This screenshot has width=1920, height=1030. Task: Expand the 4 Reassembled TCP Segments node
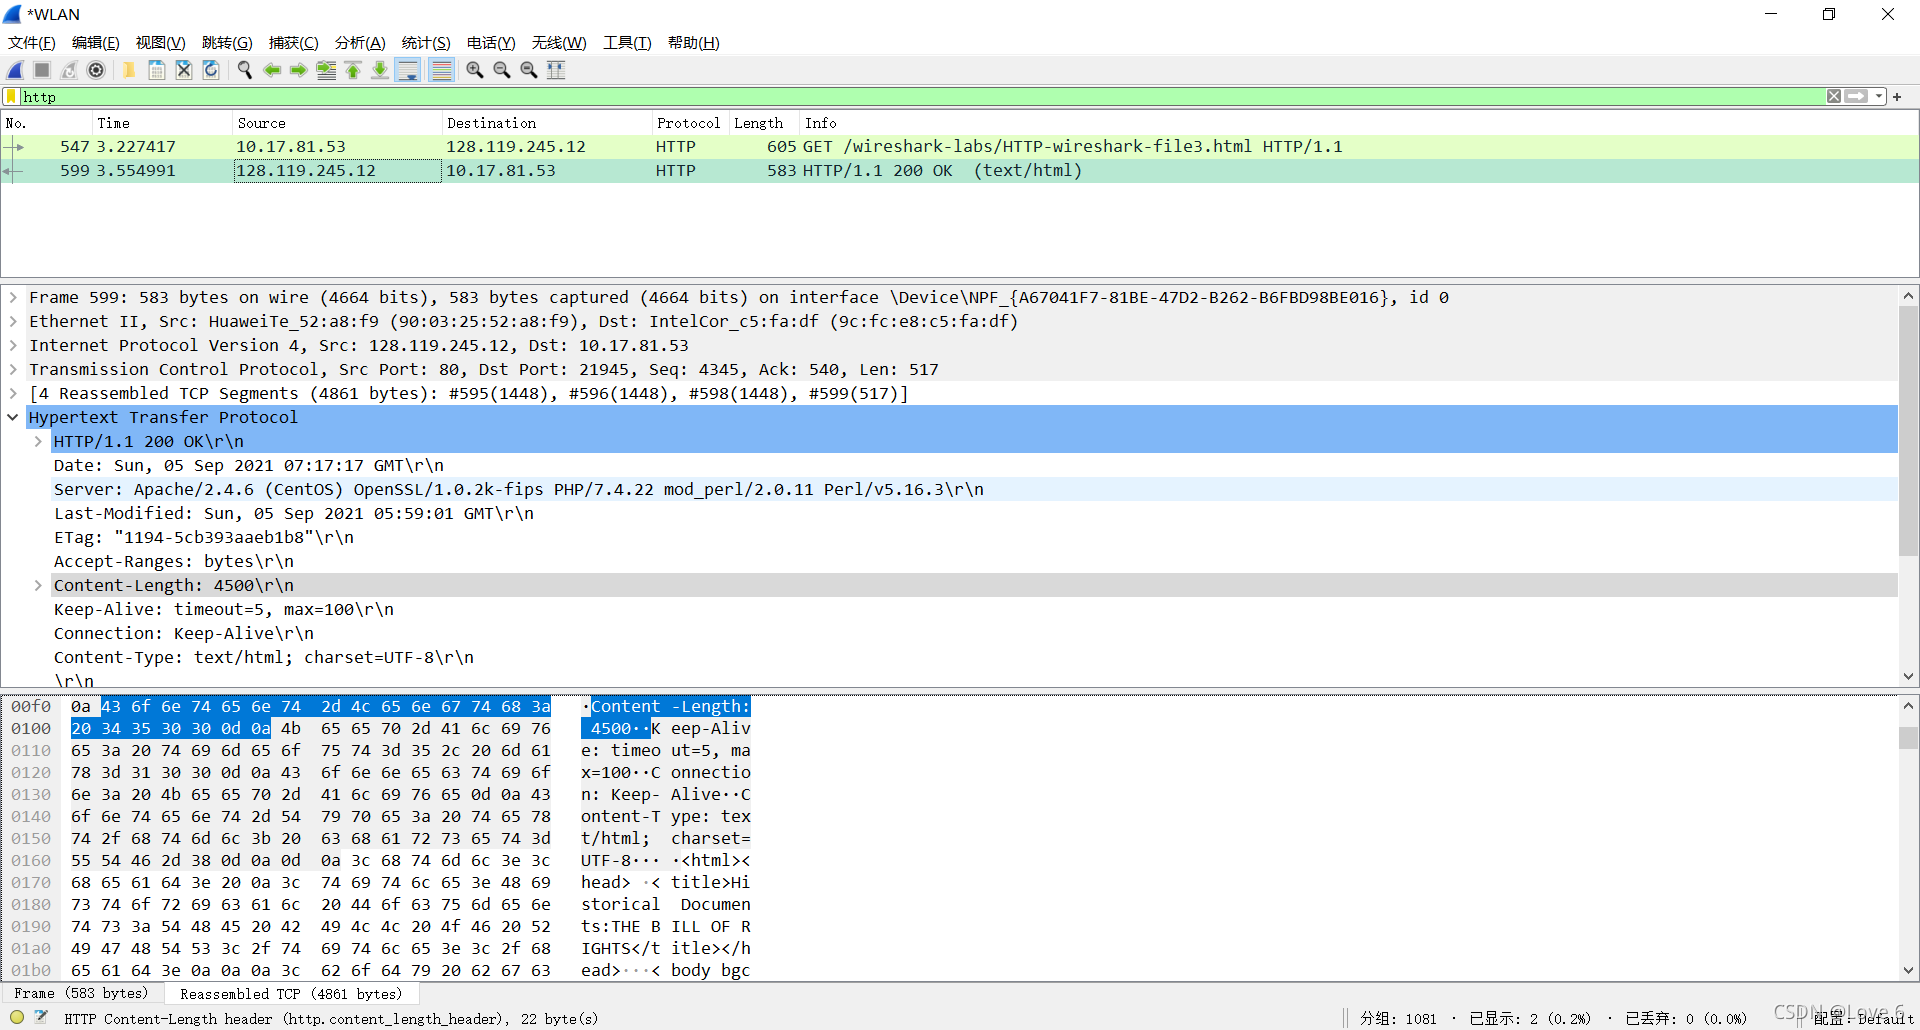[x=13, y=394]
